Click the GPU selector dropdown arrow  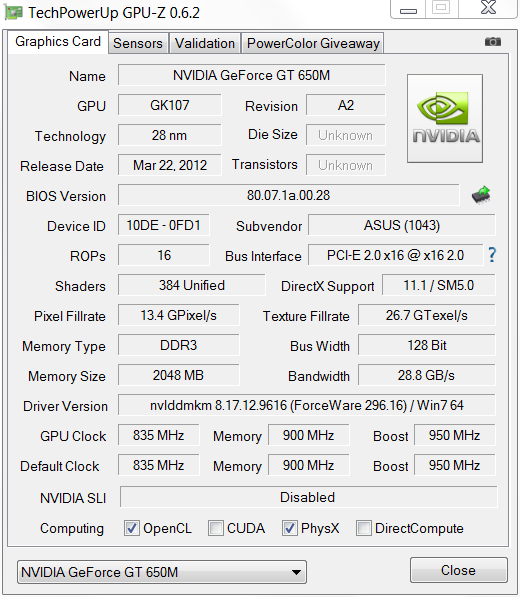point(296,572)
